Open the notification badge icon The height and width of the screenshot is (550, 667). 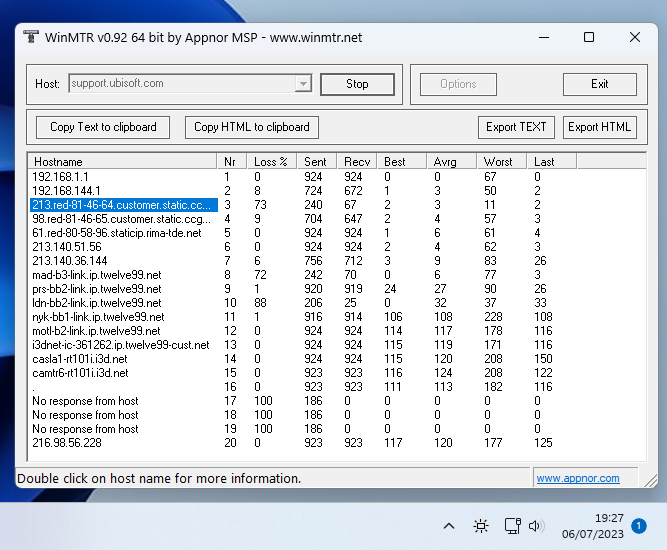click(639, 525)
